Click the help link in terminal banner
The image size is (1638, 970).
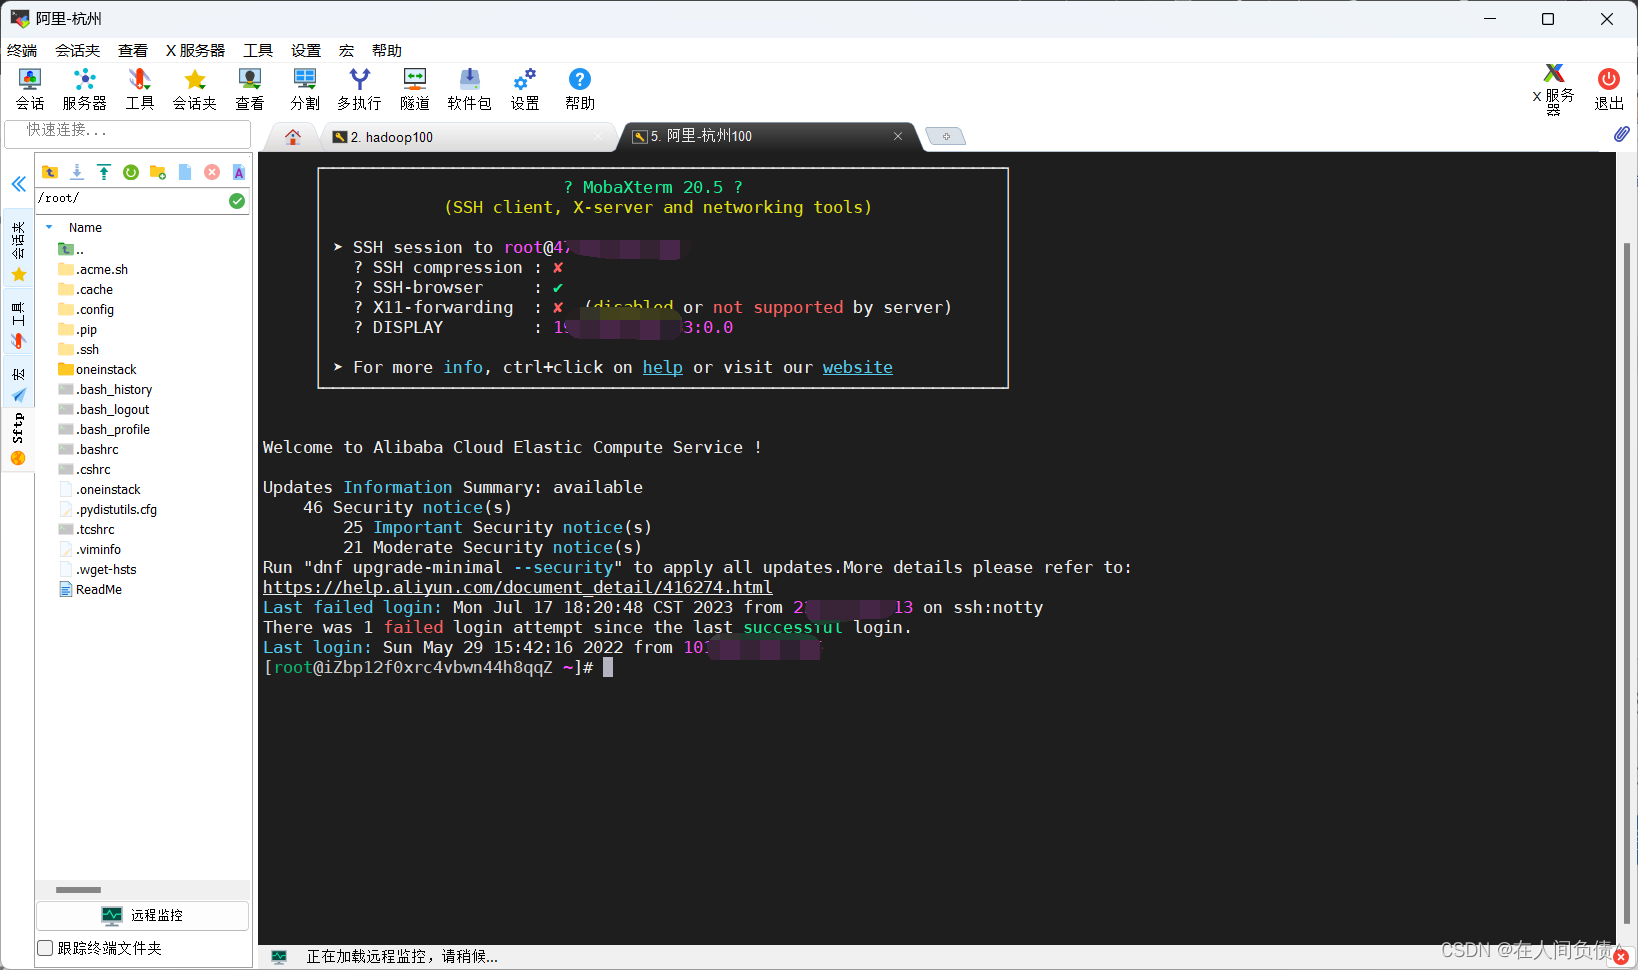[x=662, y=367]
